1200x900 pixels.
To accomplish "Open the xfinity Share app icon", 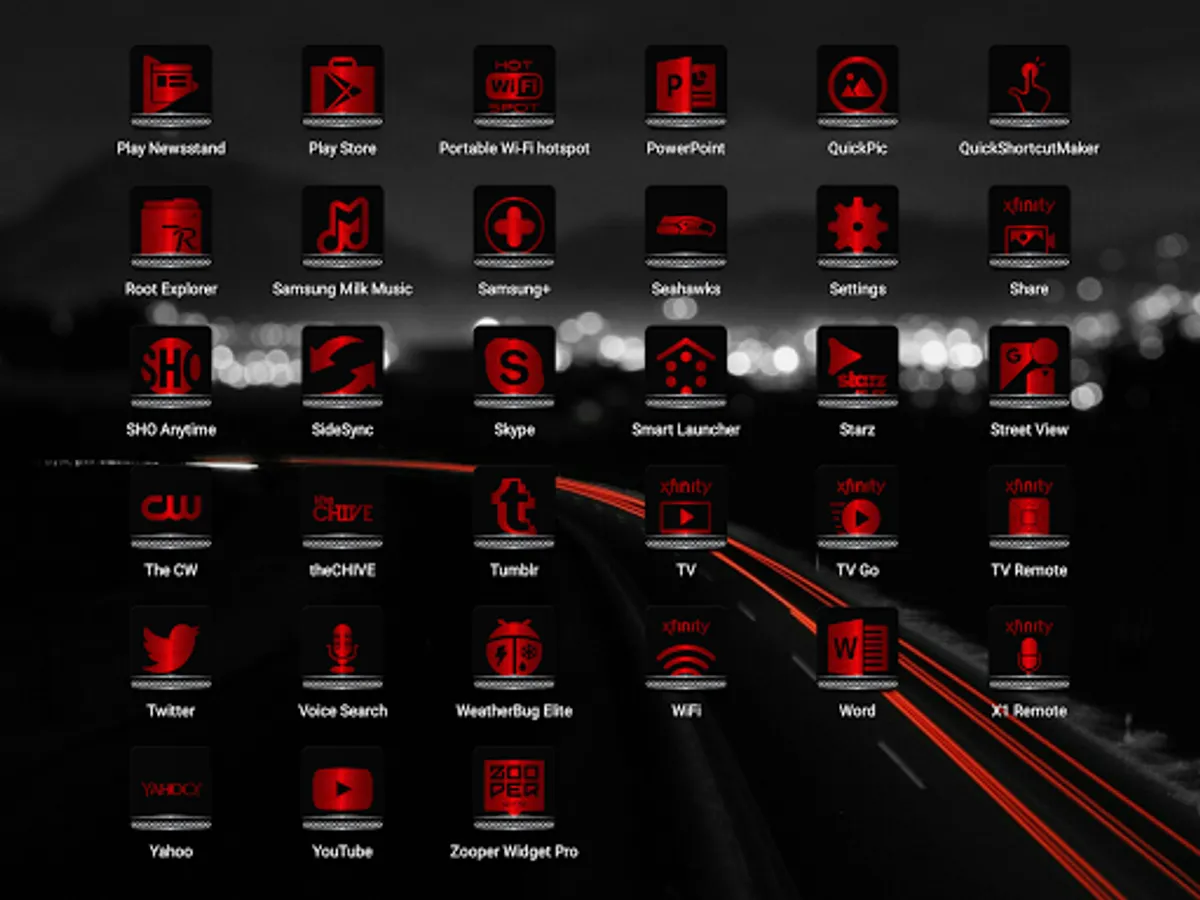I will 1029,227.
